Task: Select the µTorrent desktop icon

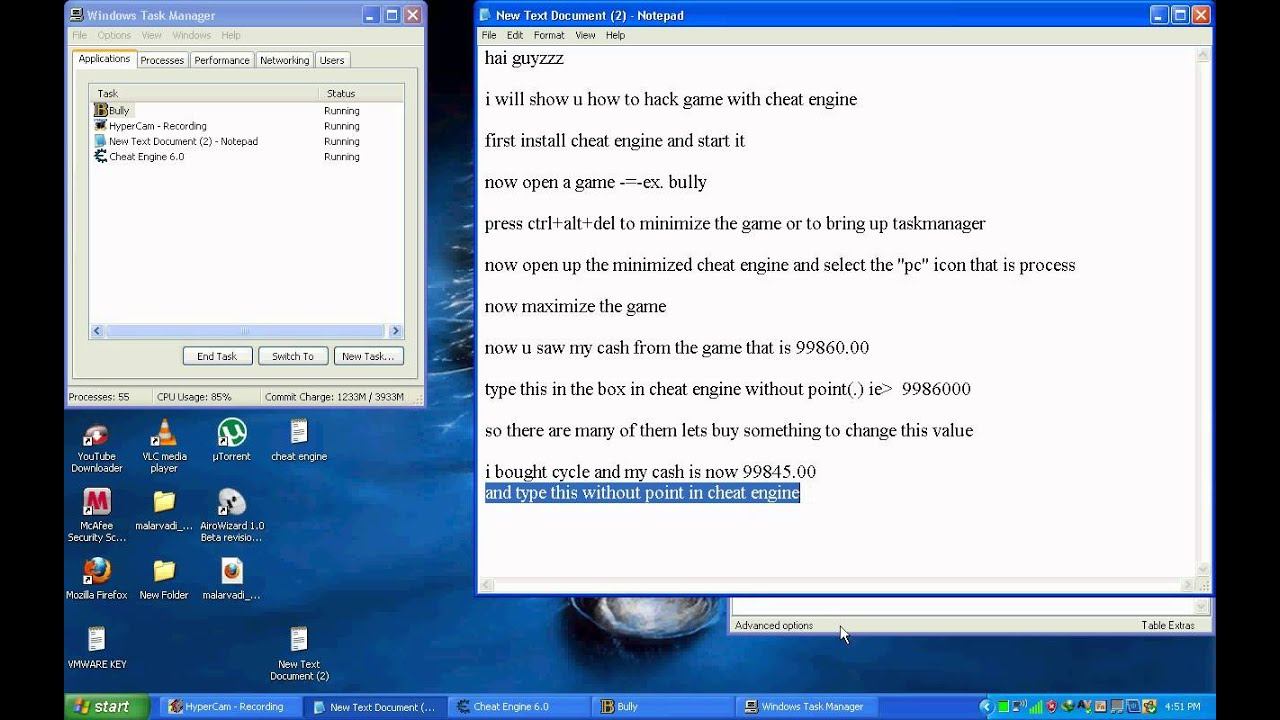Action: coord(232,434)
